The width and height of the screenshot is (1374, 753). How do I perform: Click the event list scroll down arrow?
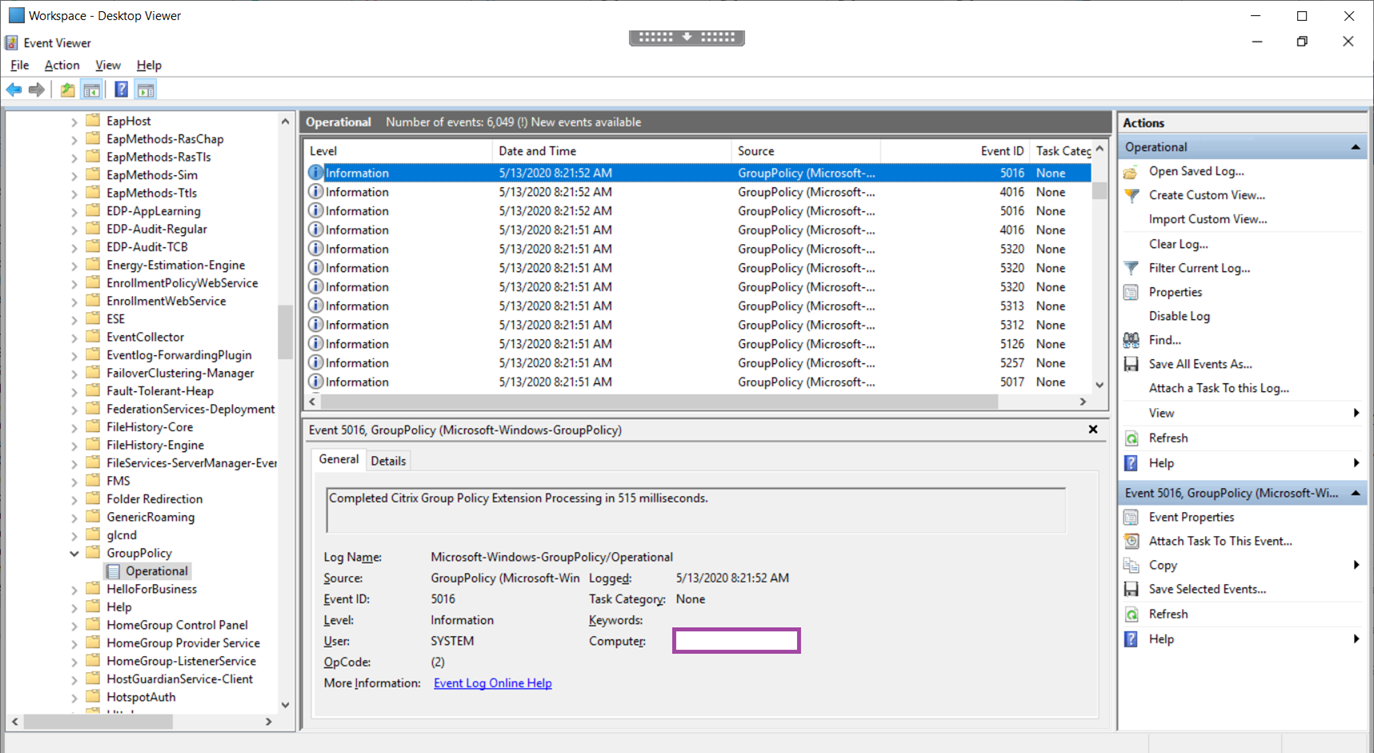[1099, 384]
